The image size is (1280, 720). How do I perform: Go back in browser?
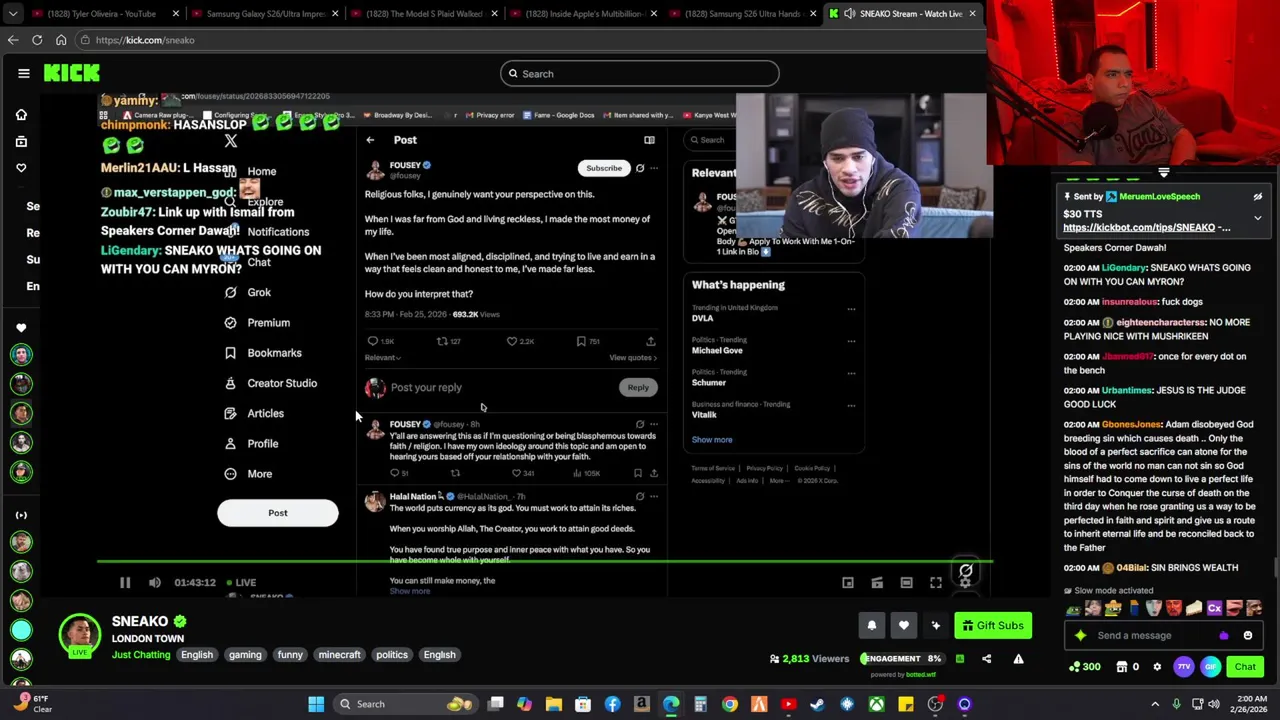[13, 40]
